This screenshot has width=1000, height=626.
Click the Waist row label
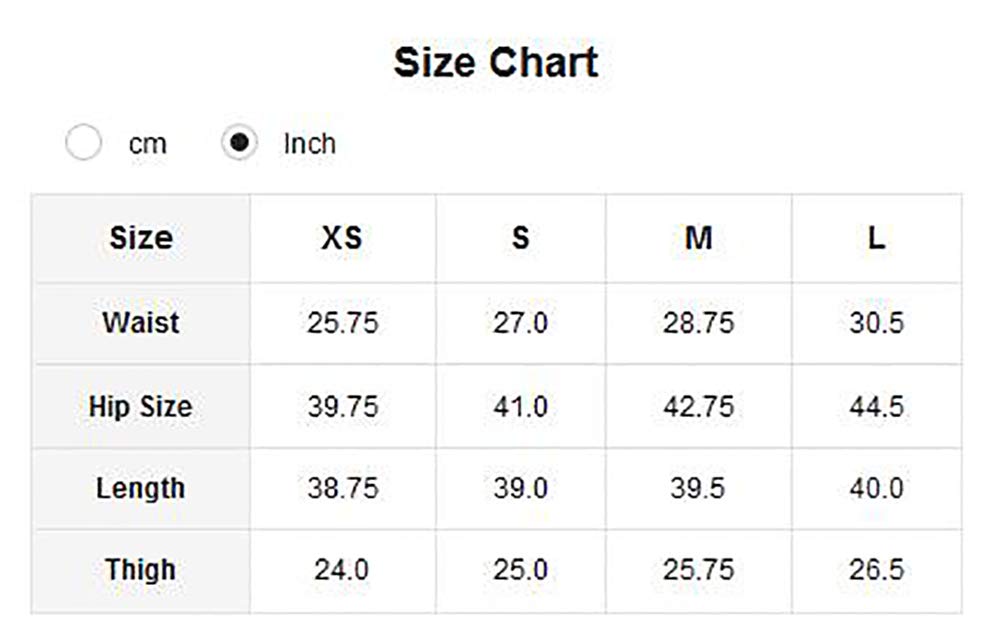tap(141, 323)
